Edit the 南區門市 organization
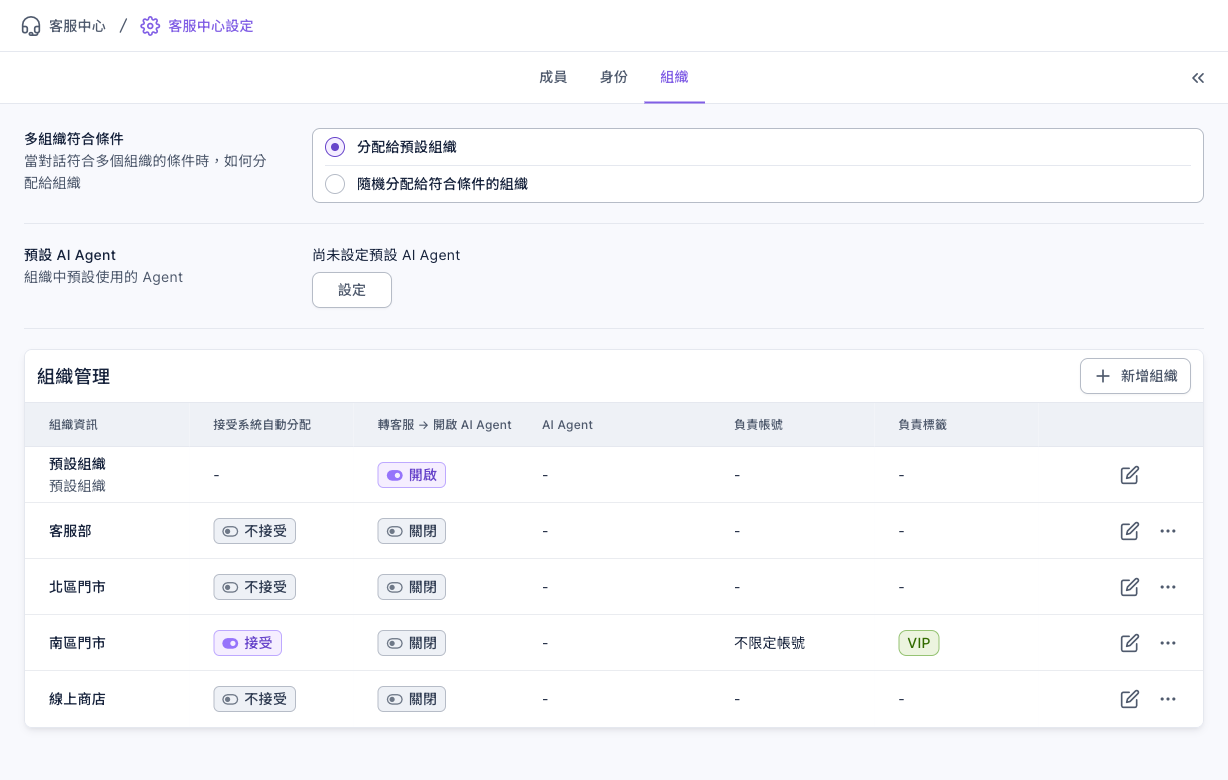The width and height of the screenshot is (1228, 780). (x=1130, y=643)
